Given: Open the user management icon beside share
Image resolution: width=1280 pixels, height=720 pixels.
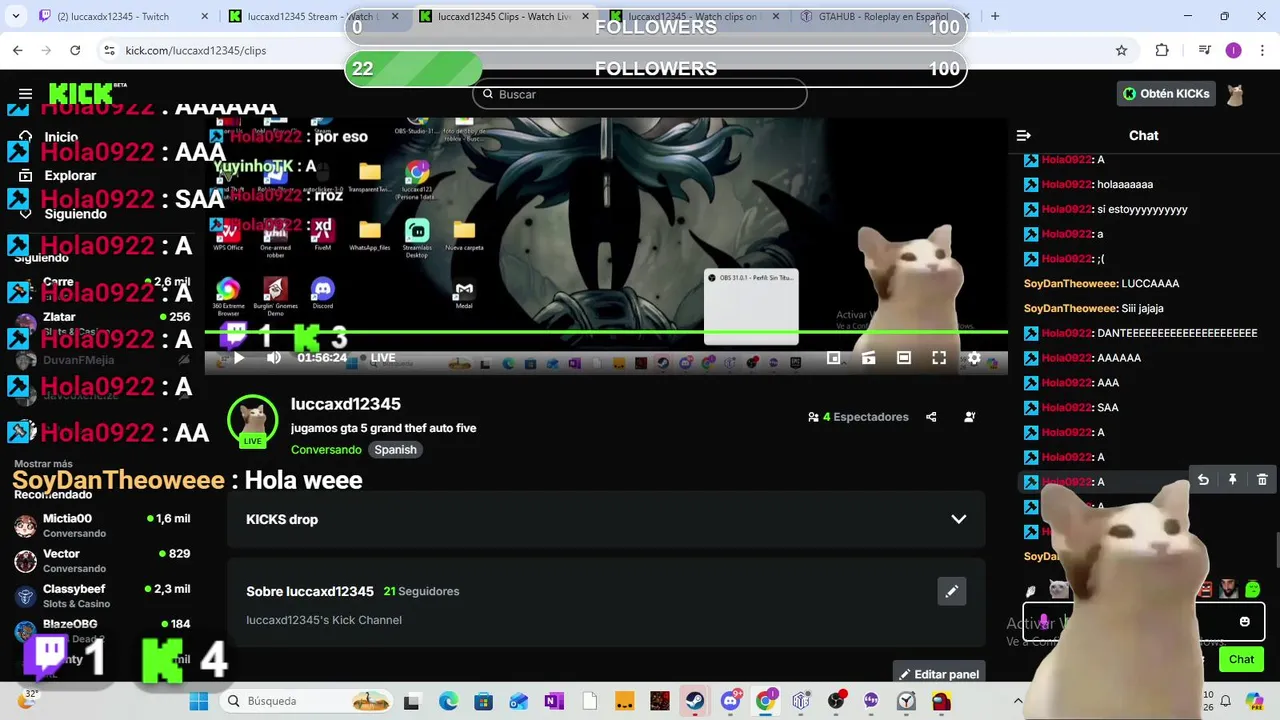Looking at the screenshot, I should (969, 417).
